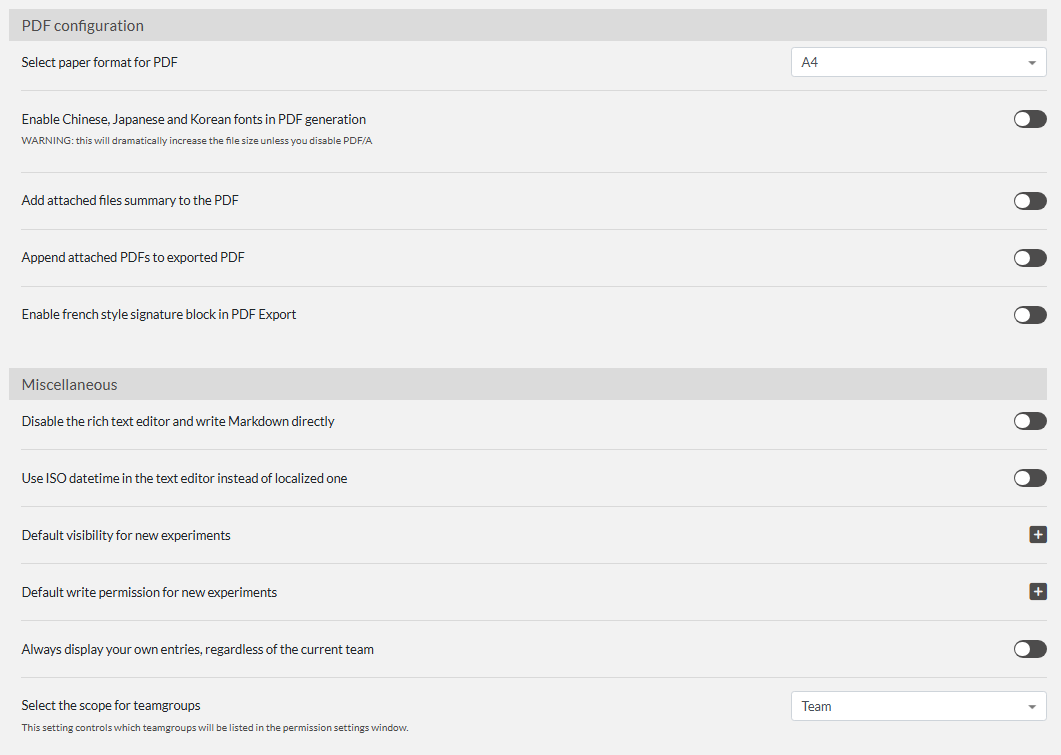Click the PDF configuration section header
Screen dimensions: 1061x755
click(x=83, y=26)
